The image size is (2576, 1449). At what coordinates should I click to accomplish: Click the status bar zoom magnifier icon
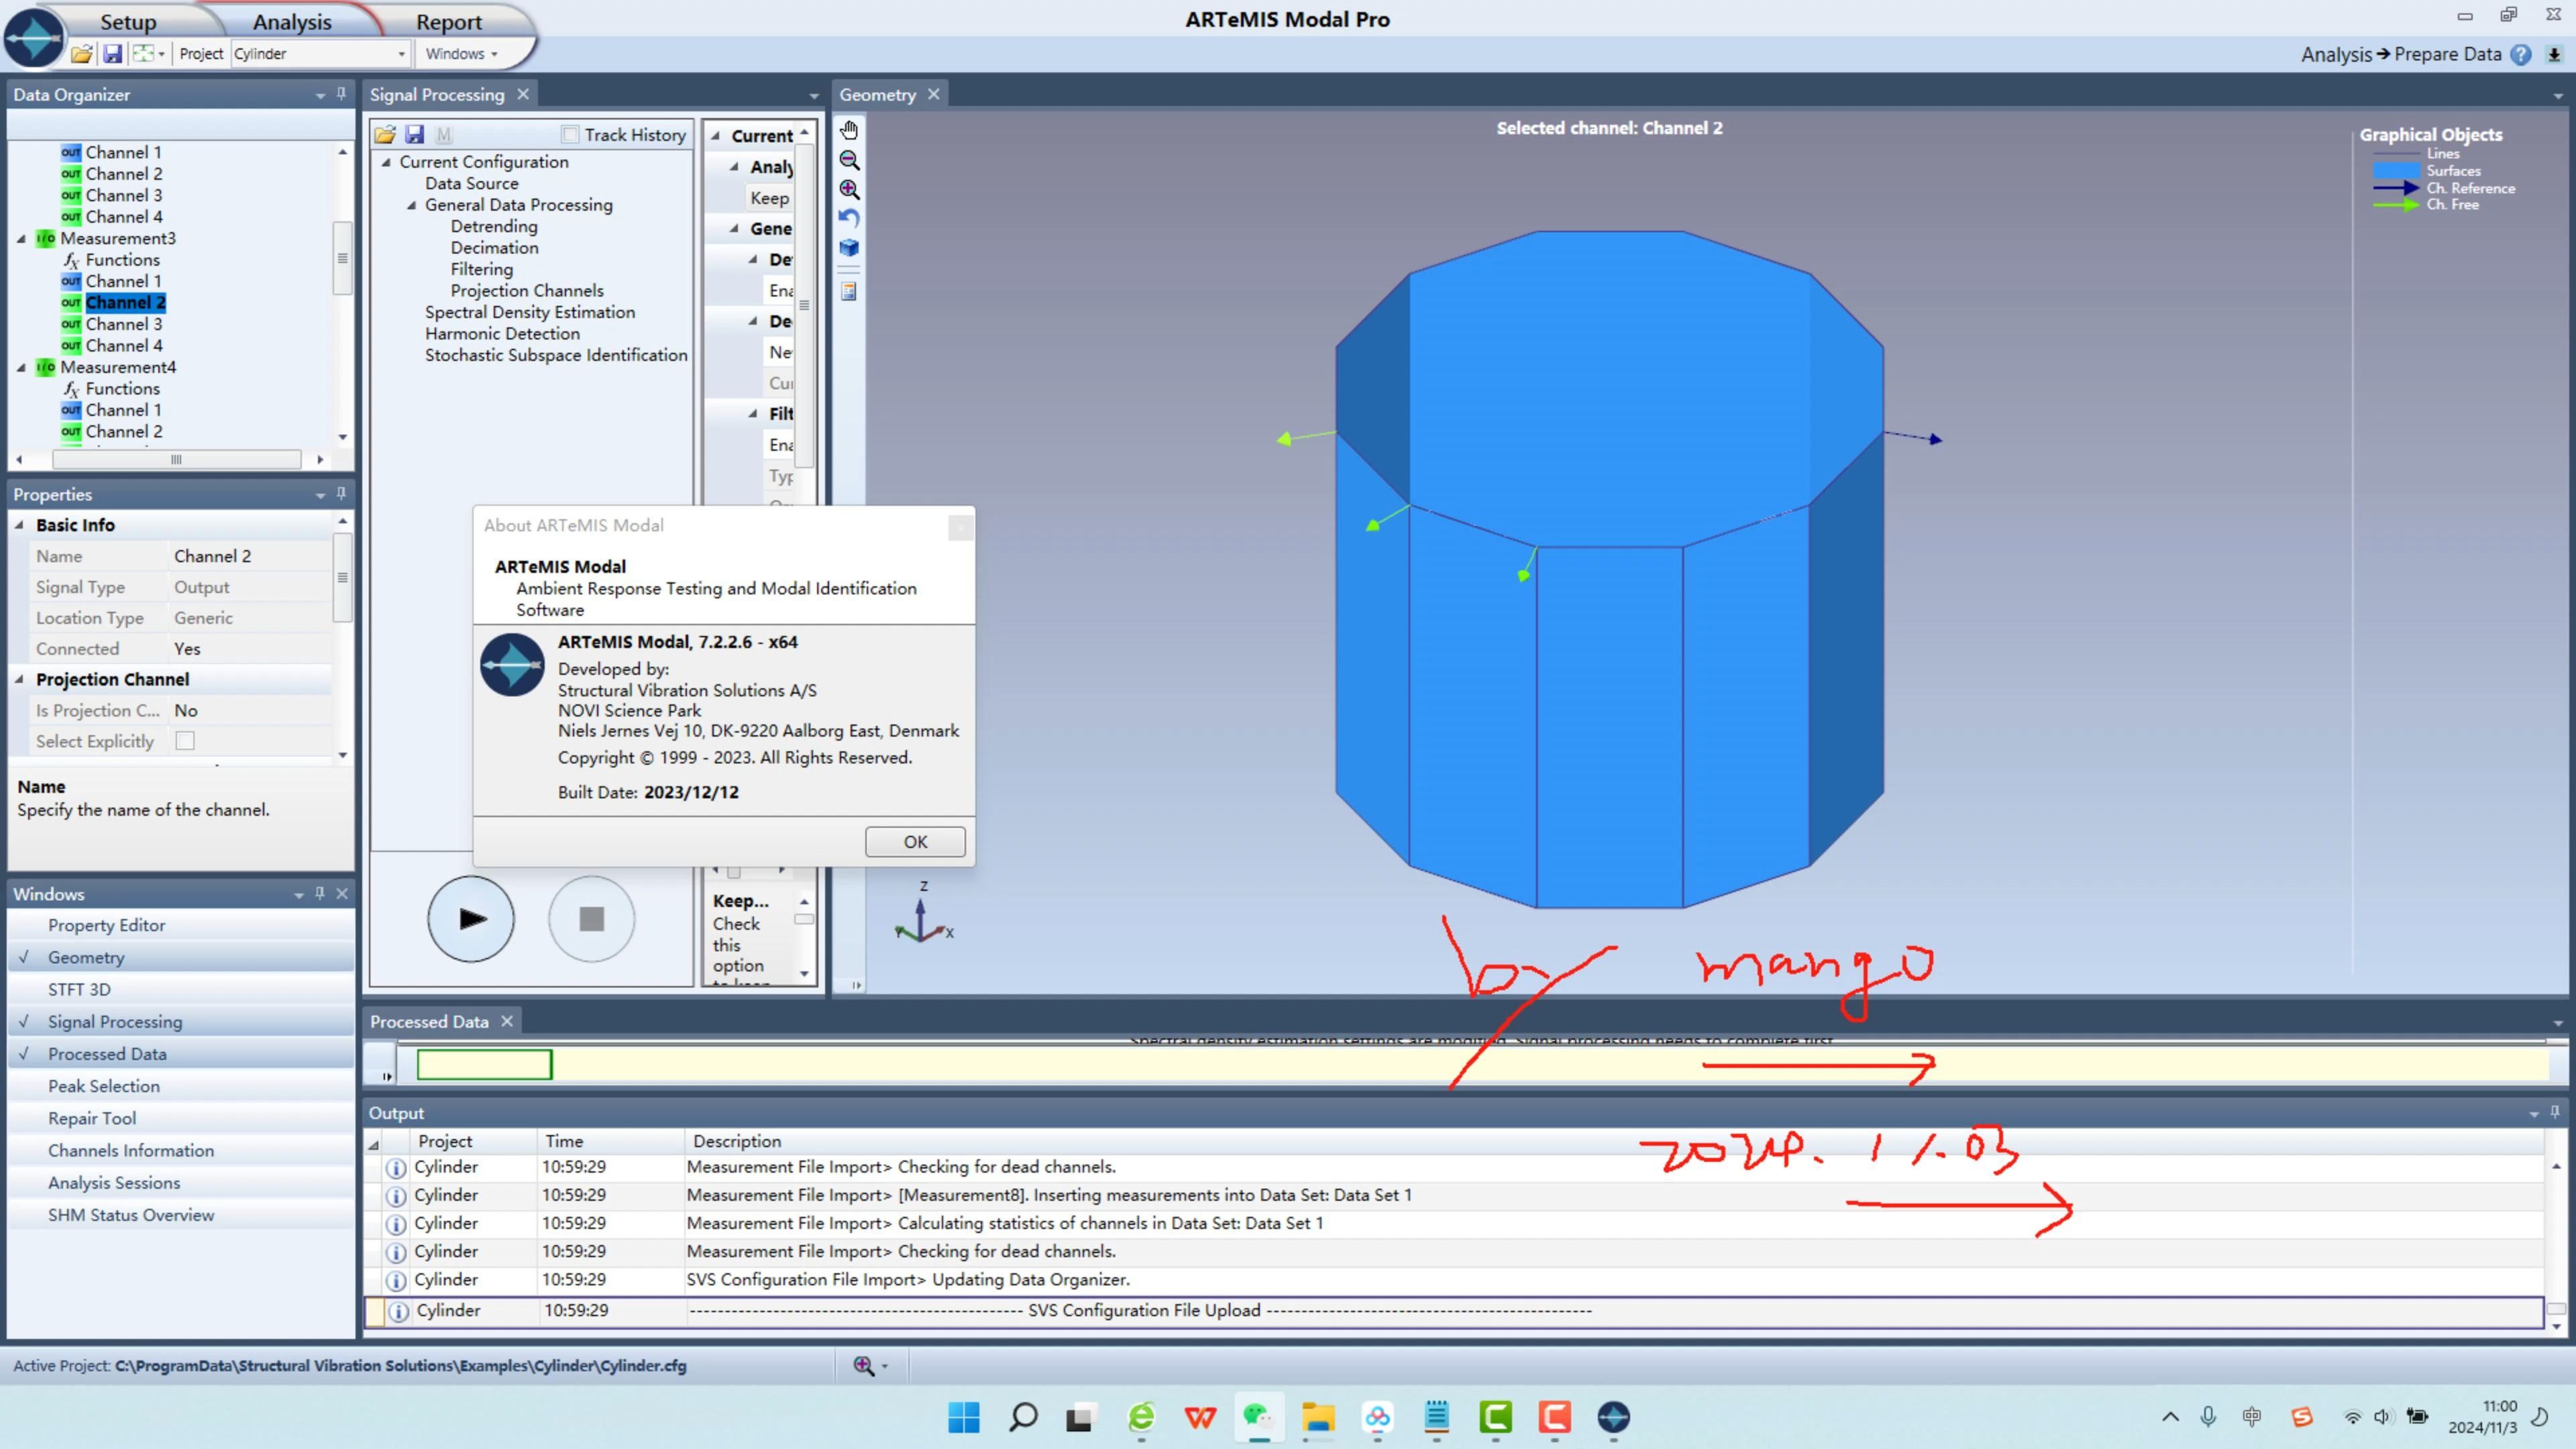pos(863,1366)
